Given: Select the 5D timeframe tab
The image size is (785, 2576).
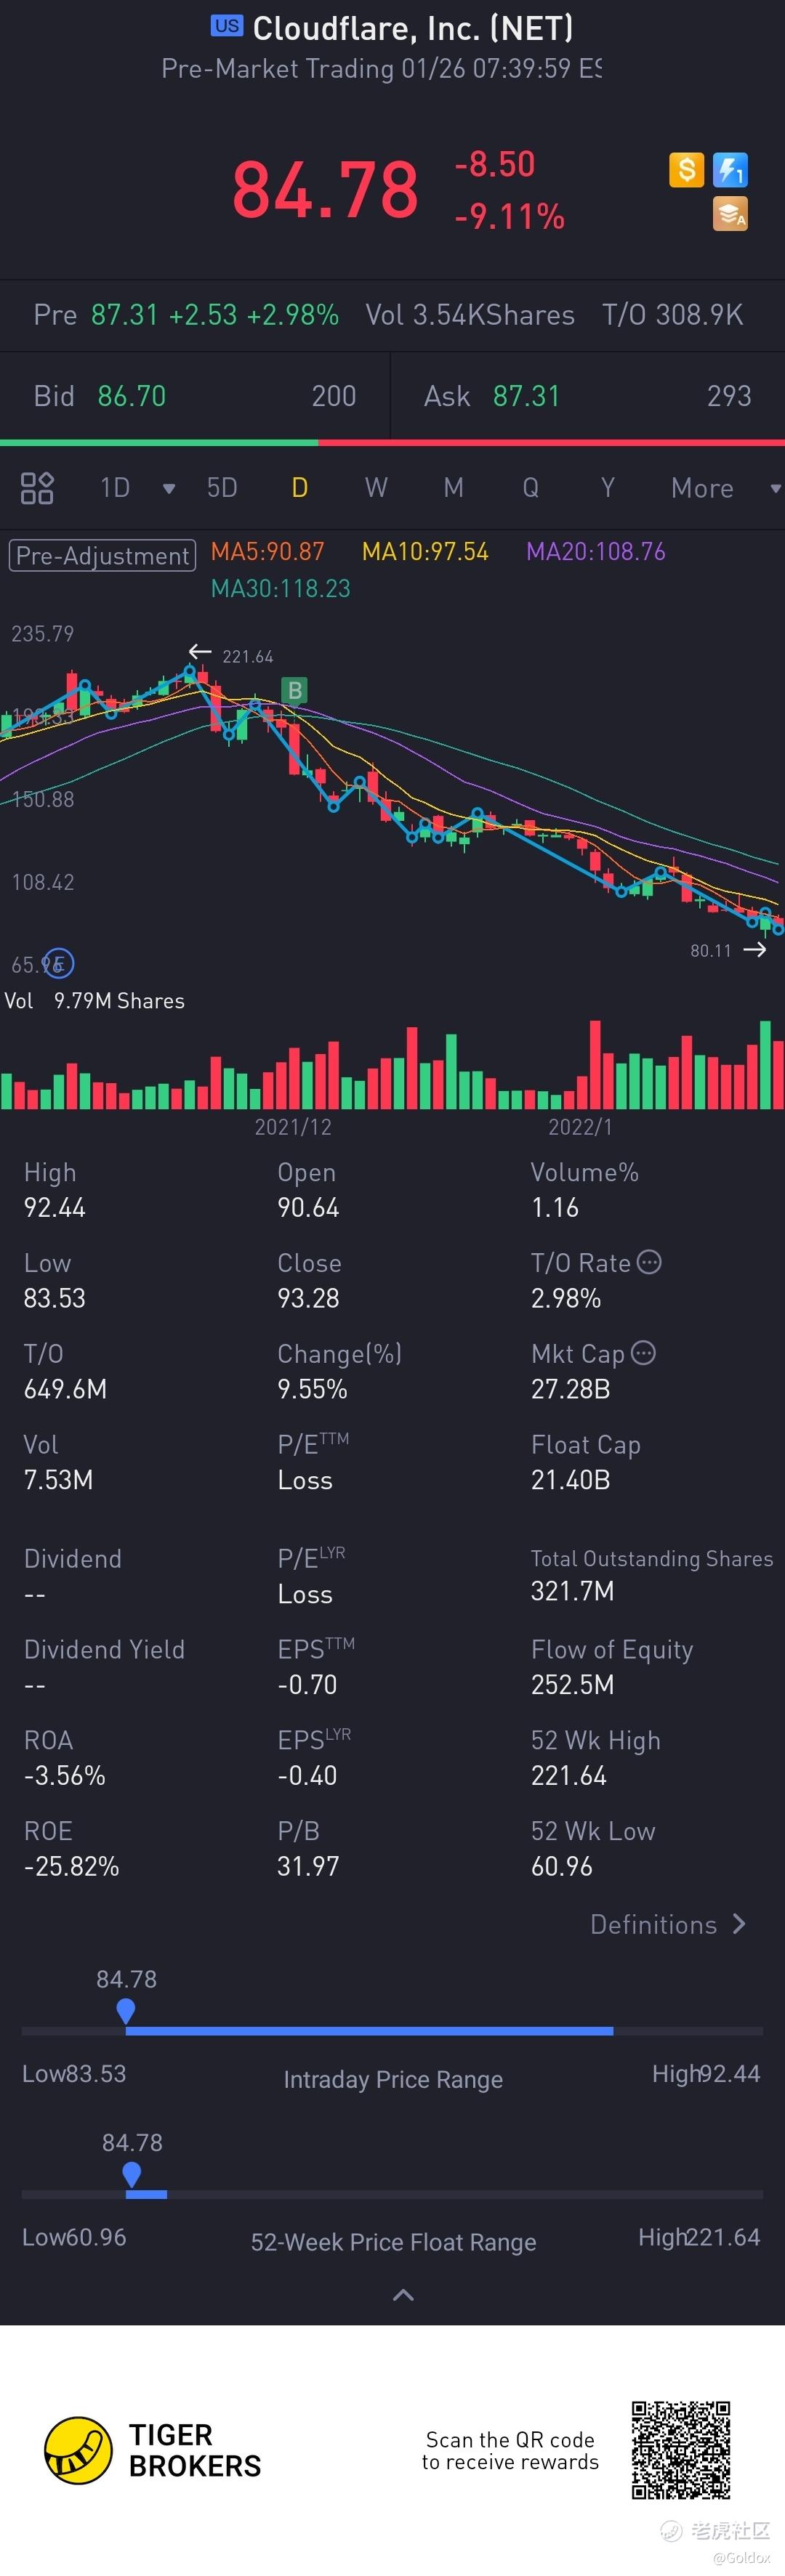Looking at the screenshot, I should pos(222,488).
